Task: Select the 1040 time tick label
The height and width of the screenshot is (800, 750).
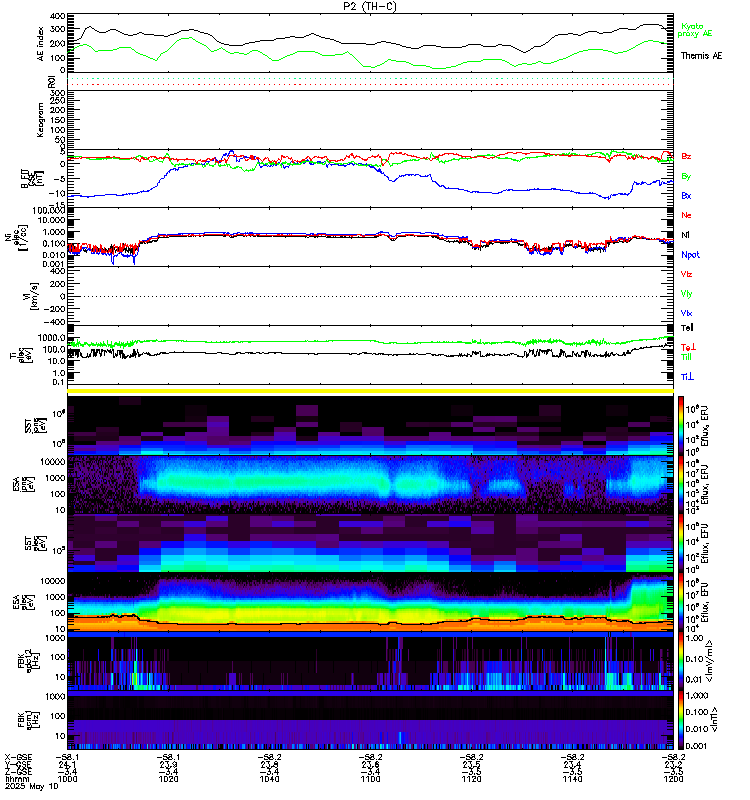Action: pos(269,779)
